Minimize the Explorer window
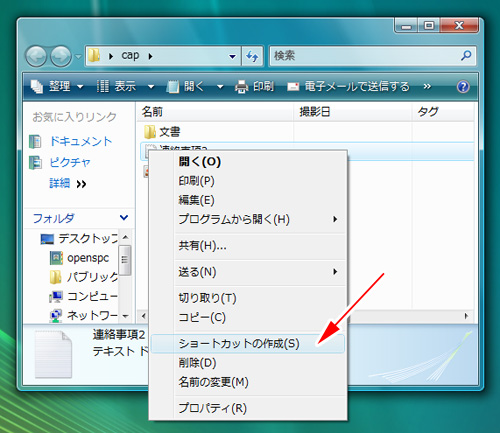 (x=406, y=26)
